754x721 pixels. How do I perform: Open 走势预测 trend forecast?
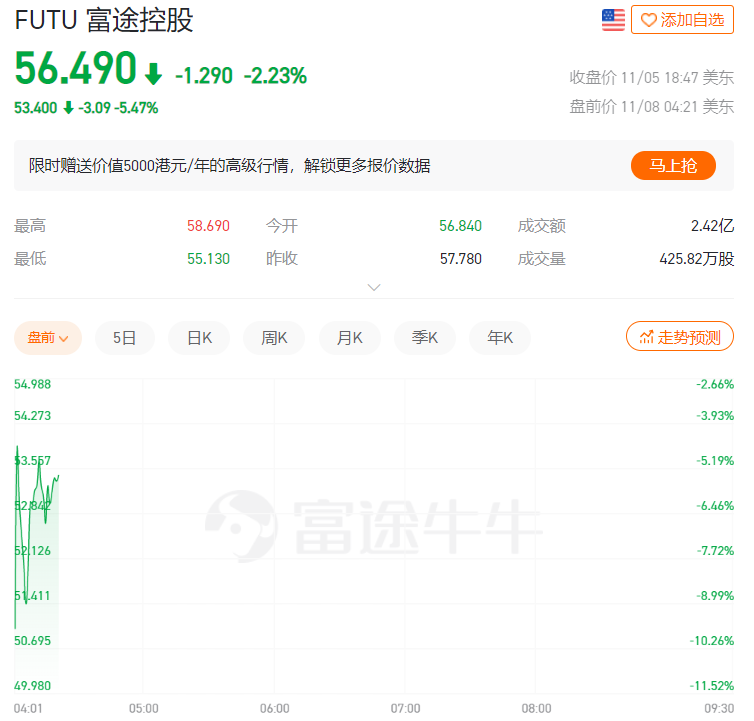(x=679, y=337)
